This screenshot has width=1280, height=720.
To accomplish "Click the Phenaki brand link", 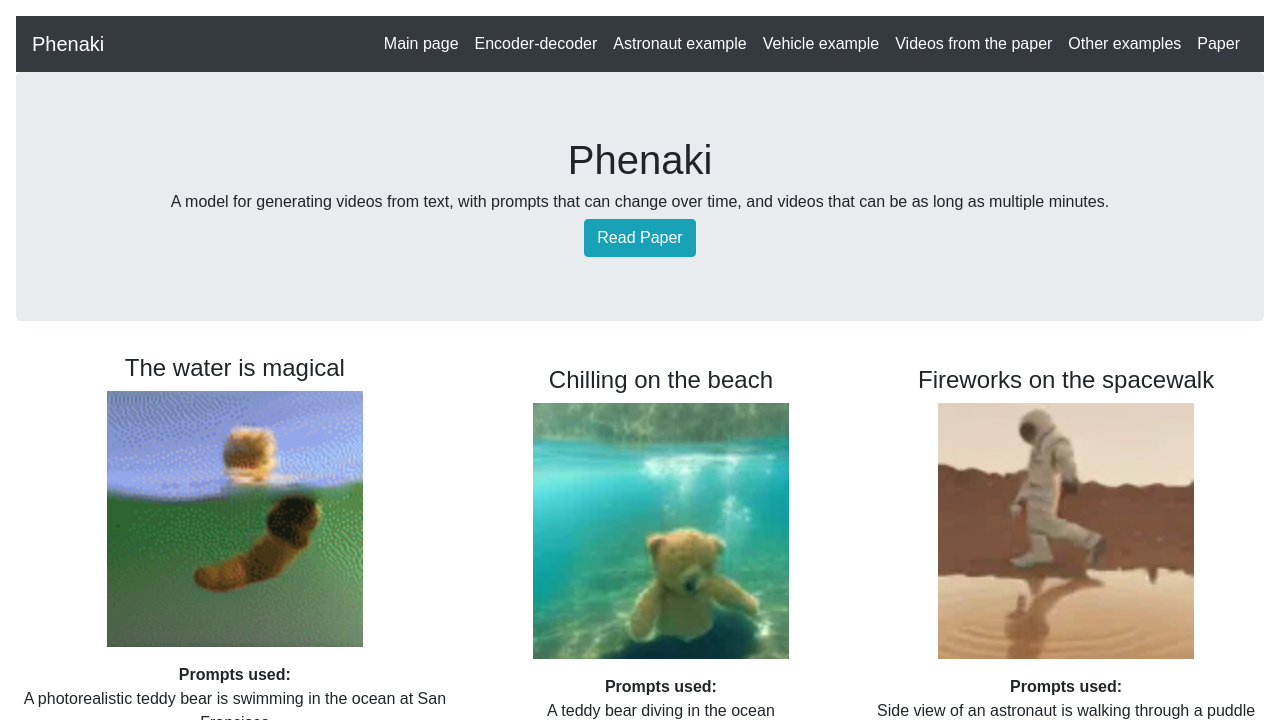I will pos(68,42).
